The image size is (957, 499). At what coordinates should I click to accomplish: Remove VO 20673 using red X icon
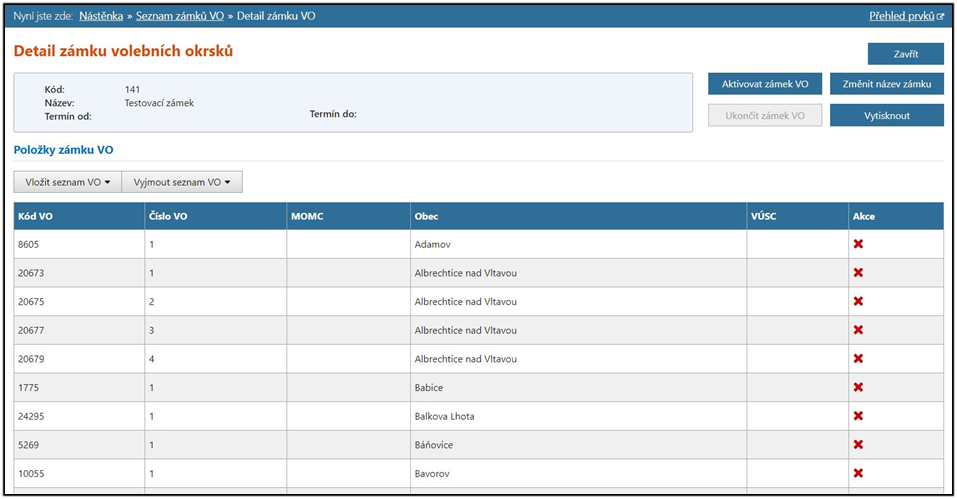[x=858, y=273]
